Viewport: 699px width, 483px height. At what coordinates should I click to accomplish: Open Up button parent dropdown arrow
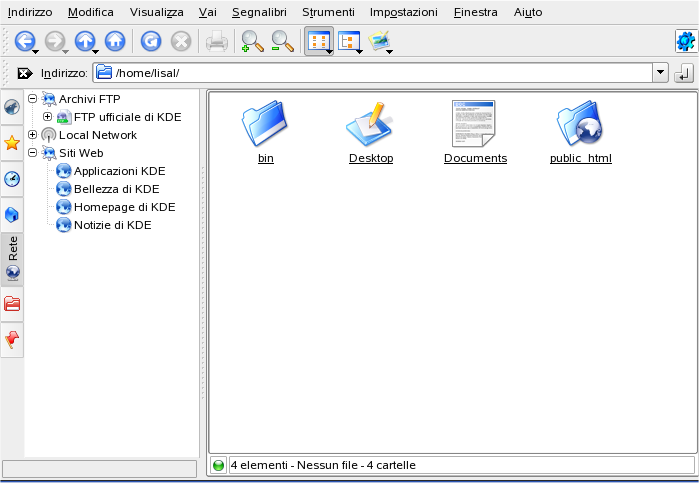[95, 52]
